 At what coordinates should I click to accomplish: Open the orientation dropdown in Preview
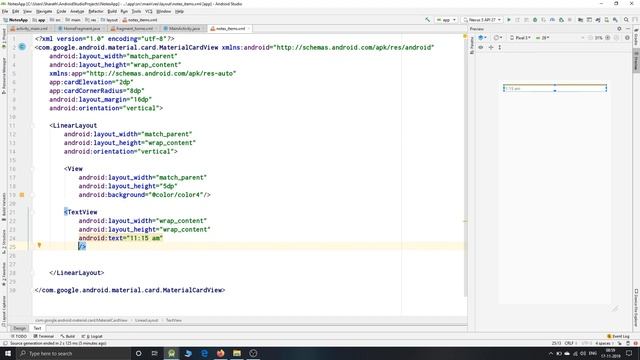(x=498, y=38)
